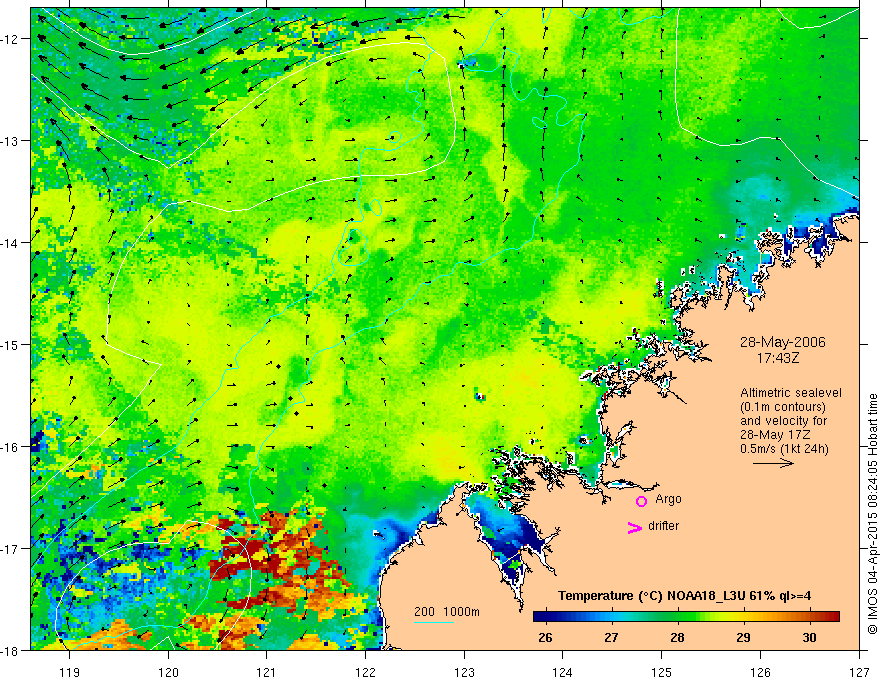Click the vertical IMOS copyright timestamp text
The image size is (880, 680).
pyautogui.click(x=872, y=514)
